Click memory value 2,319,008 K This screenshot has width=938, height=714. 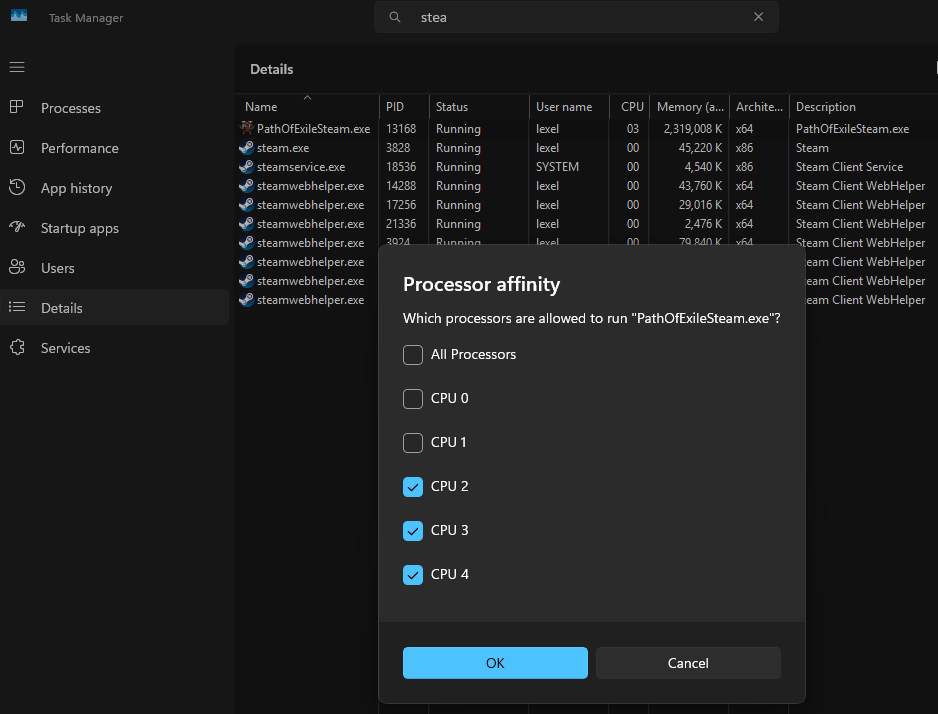click(x=693, y=129)
